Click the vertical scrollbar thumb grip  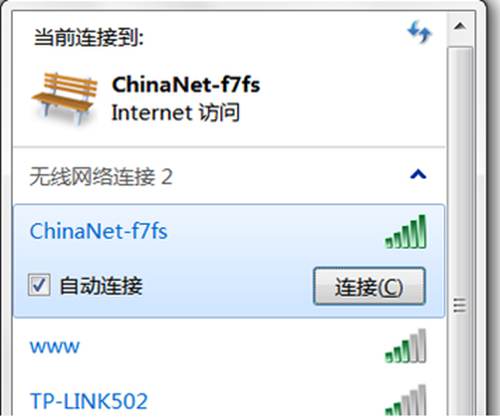pos(460,305)
